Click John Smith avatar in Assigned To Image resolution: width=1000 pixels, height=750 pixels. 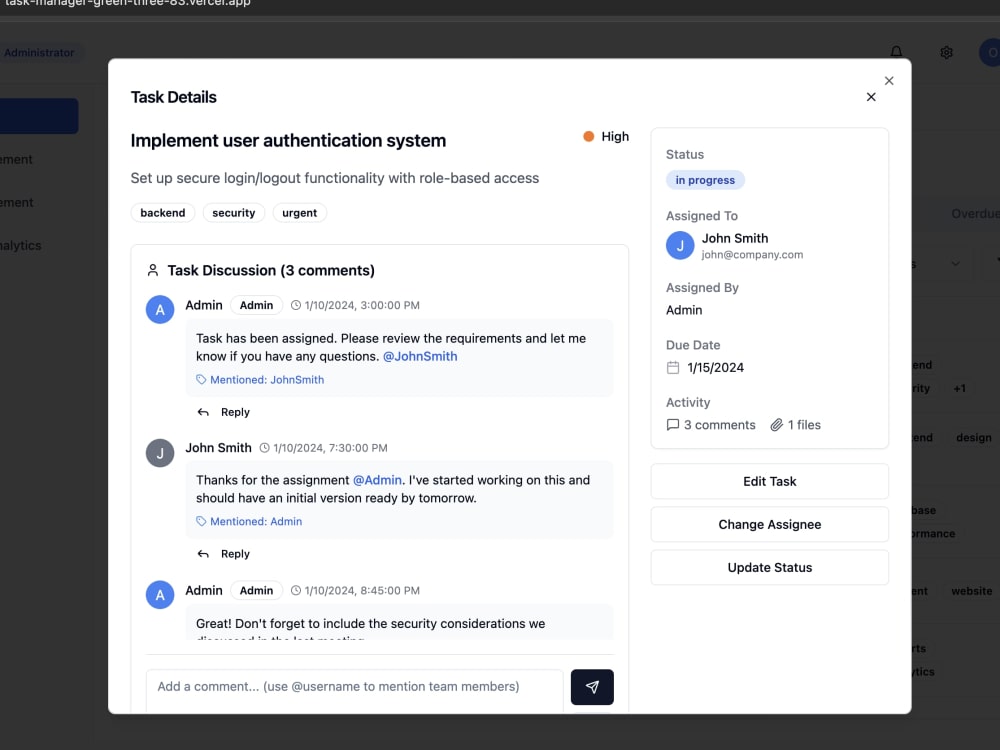(x=680, y=246)
